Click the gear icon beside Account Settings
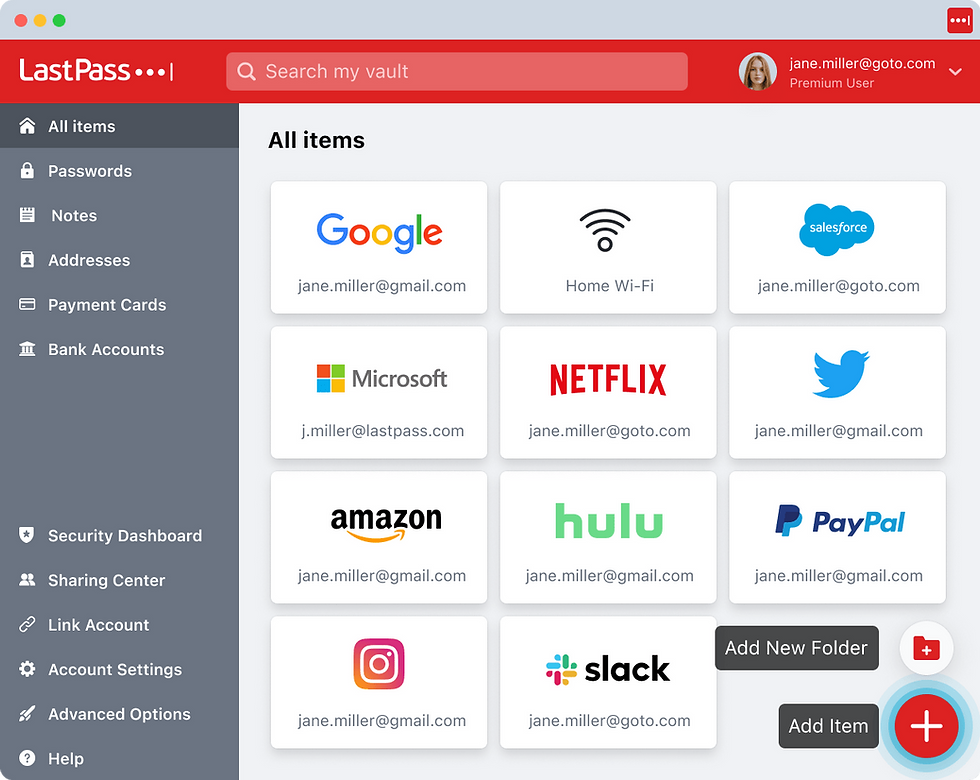This screenshot has width=980, height=780. click(27, 669)
